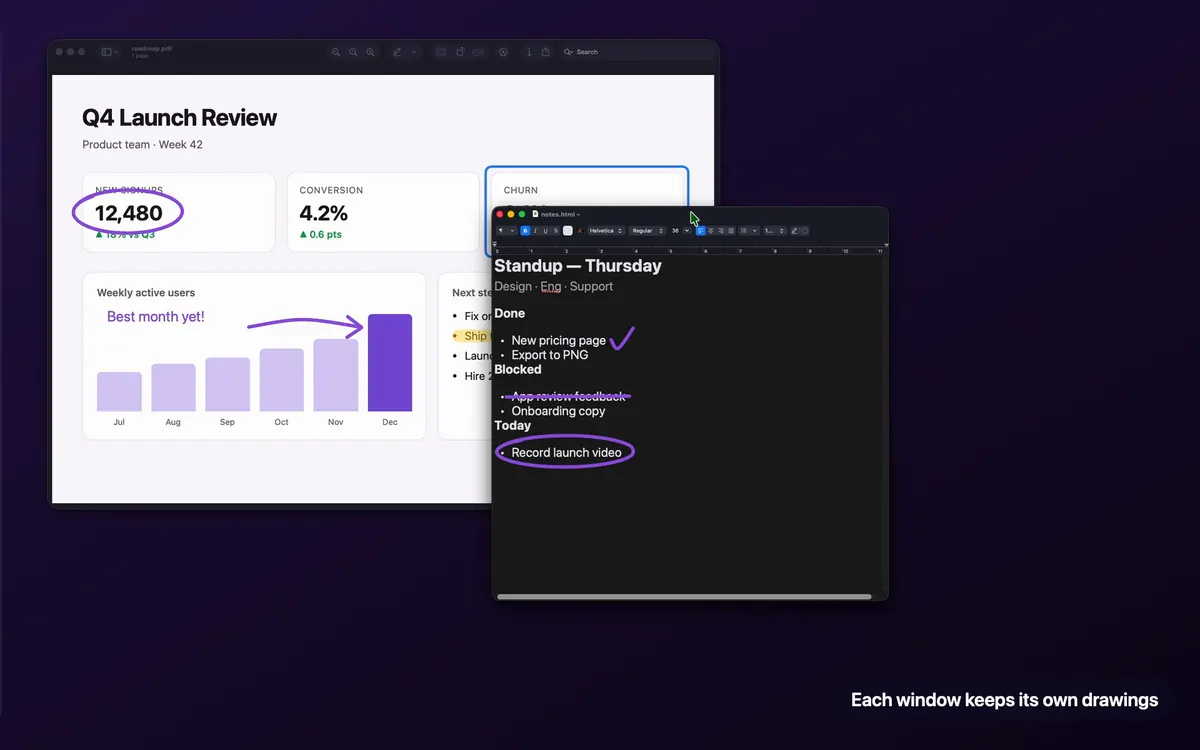
Task: Toggle the sidebar in the Preview window
Action: pos(107,52)
